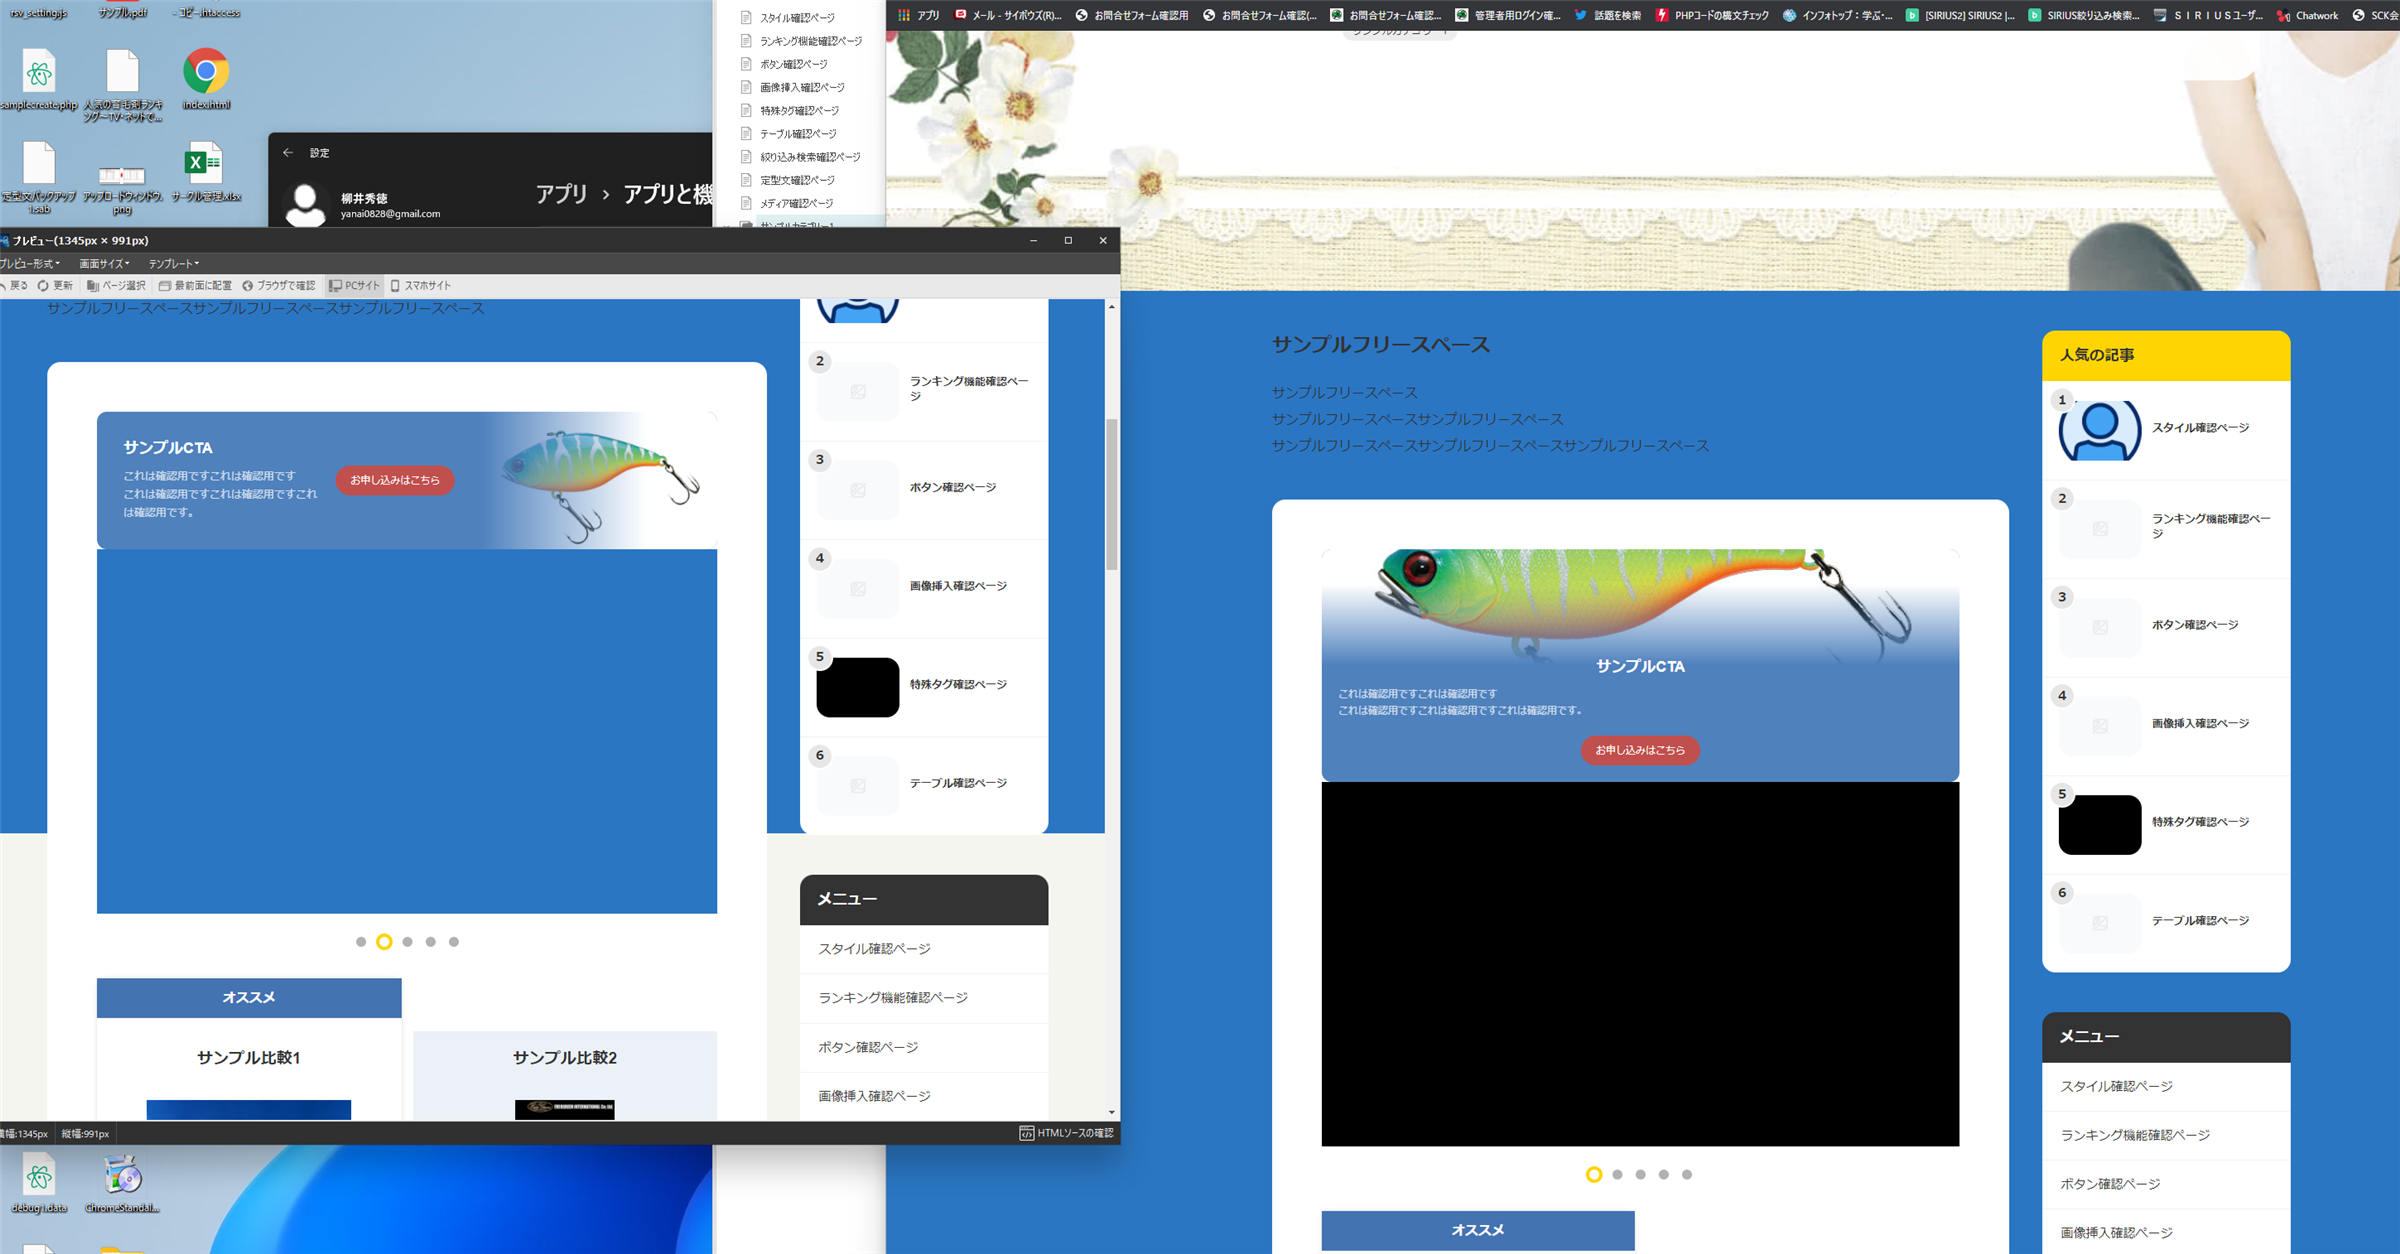The width and height of the screenshot is (2400, 1254).
Task: Open the インフォトップ bookmark
Action: click(x=1838, y=15)
